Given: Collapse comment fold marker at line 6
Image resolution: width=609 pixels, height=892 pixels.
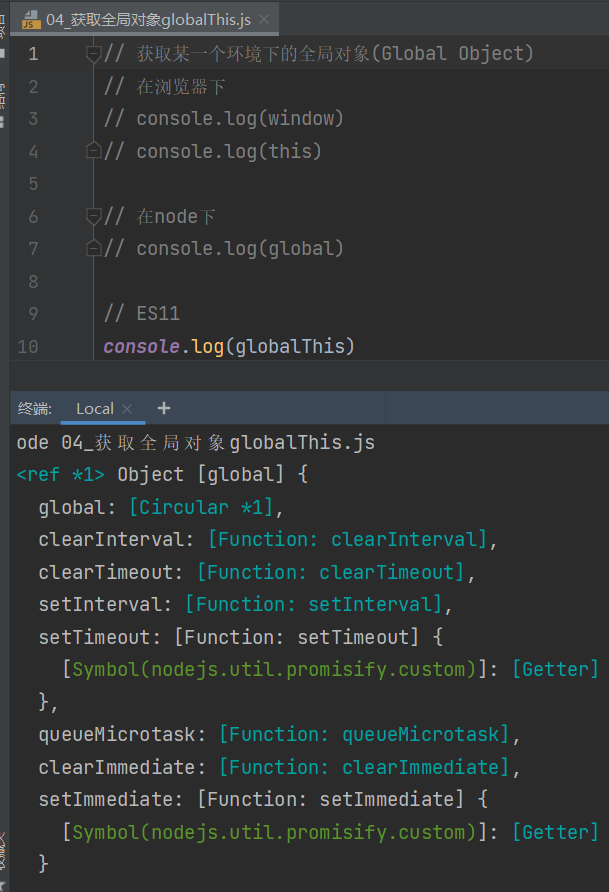Looking at the screenshot, I should tap(93, 216).
